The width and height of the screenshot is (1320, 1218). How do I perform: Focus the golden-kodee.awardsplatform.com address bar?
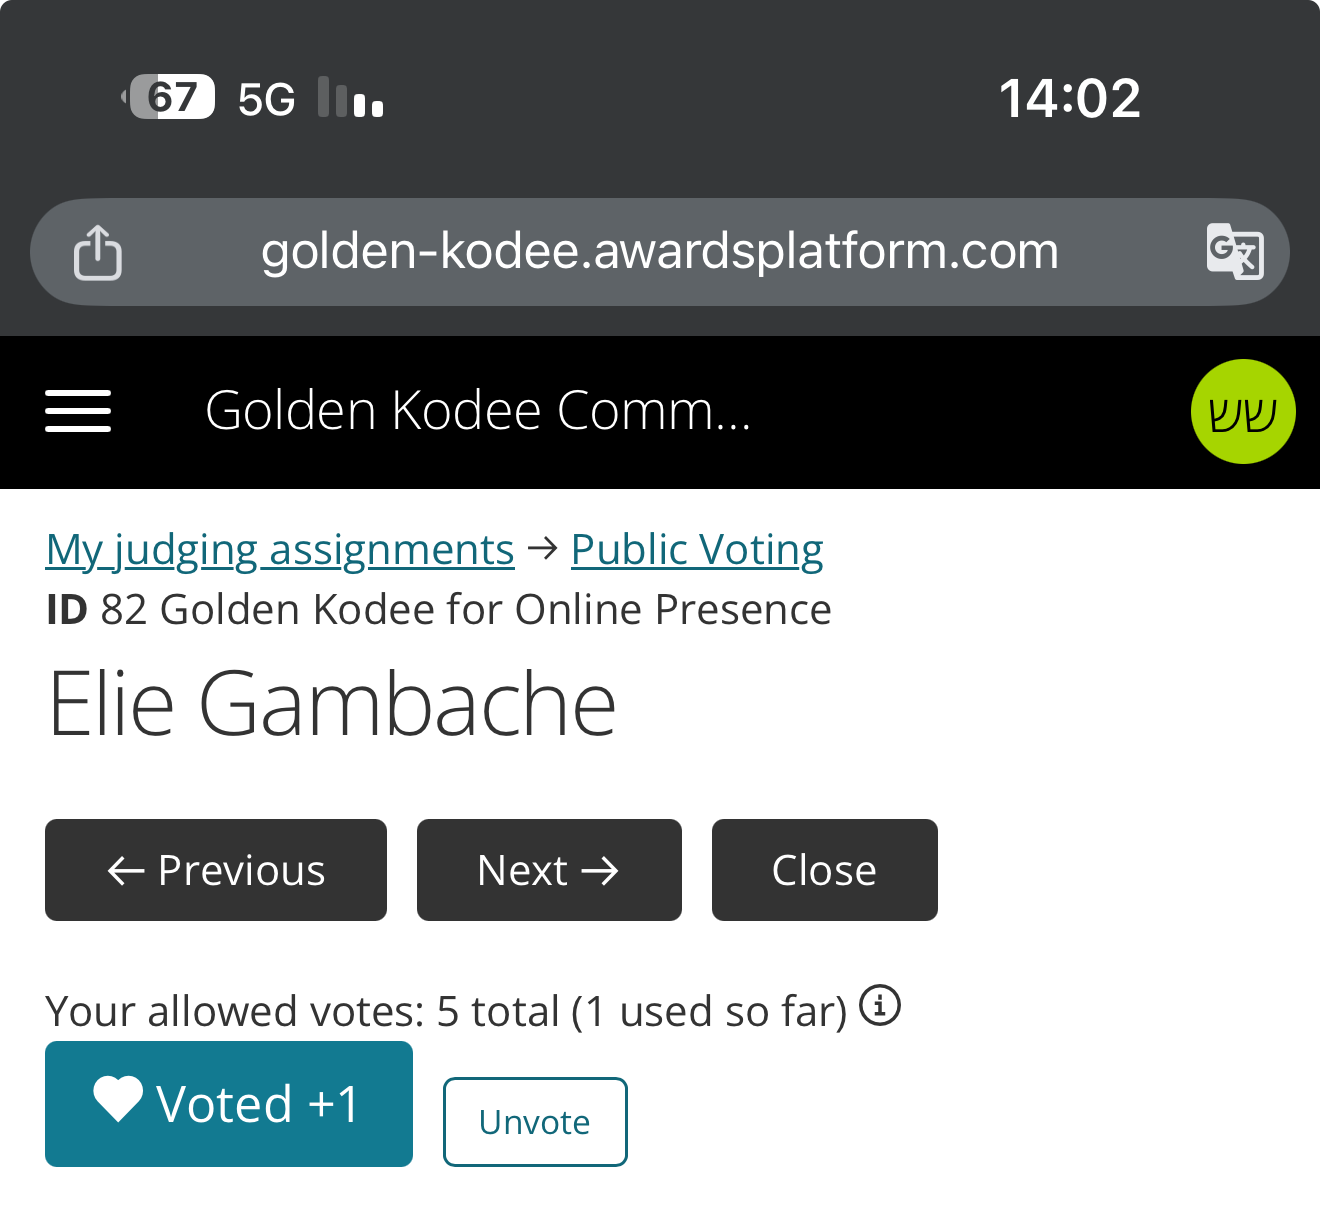pyautogui.click(x=660, y=251)
